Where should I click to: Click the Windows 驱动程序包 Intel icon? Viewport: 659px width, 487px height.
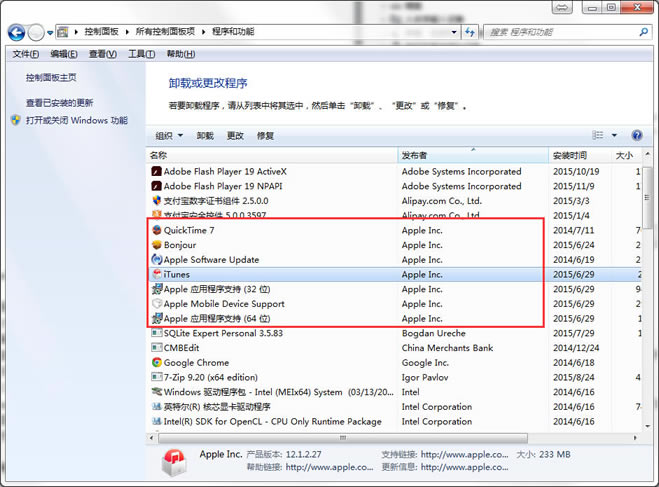(157, 392)
